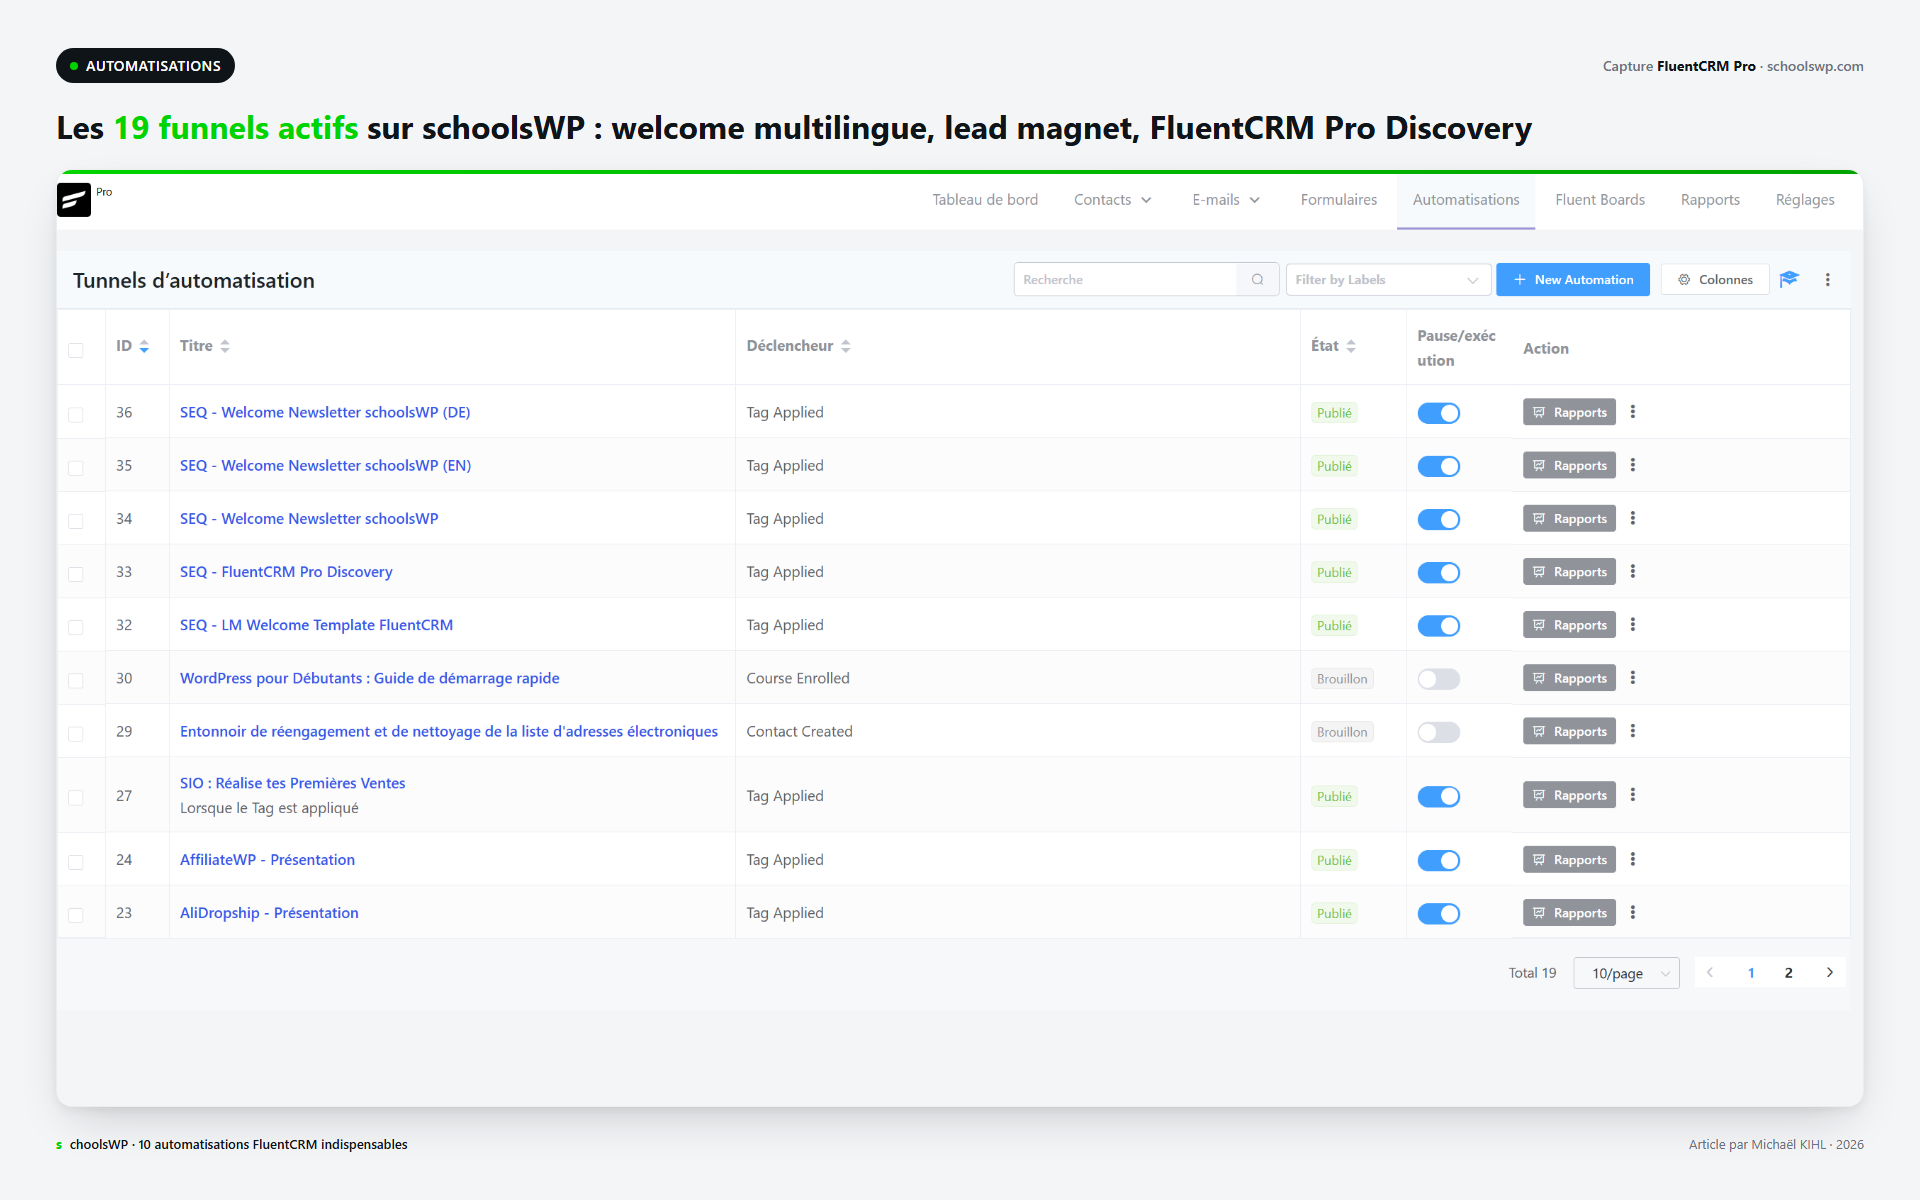
Task: Open Colonnes column settings button
Action: pyautogui.click(x=1714, y=280)
